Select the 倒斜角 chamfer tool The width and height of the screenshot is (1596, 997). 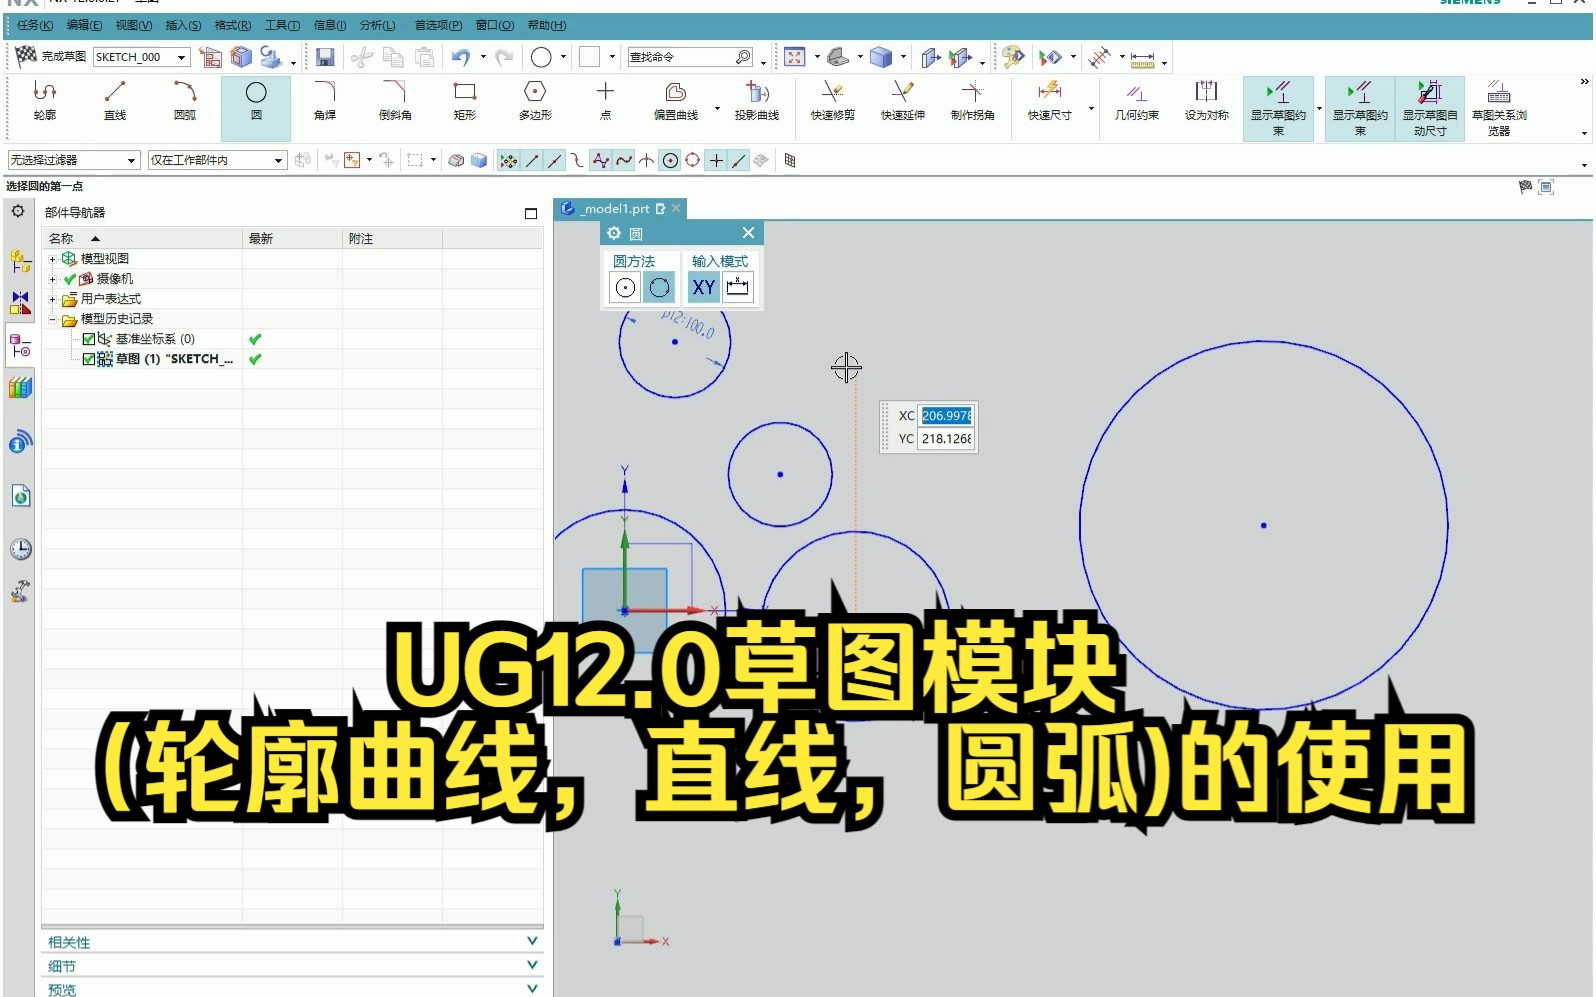[x=395, y=102]
